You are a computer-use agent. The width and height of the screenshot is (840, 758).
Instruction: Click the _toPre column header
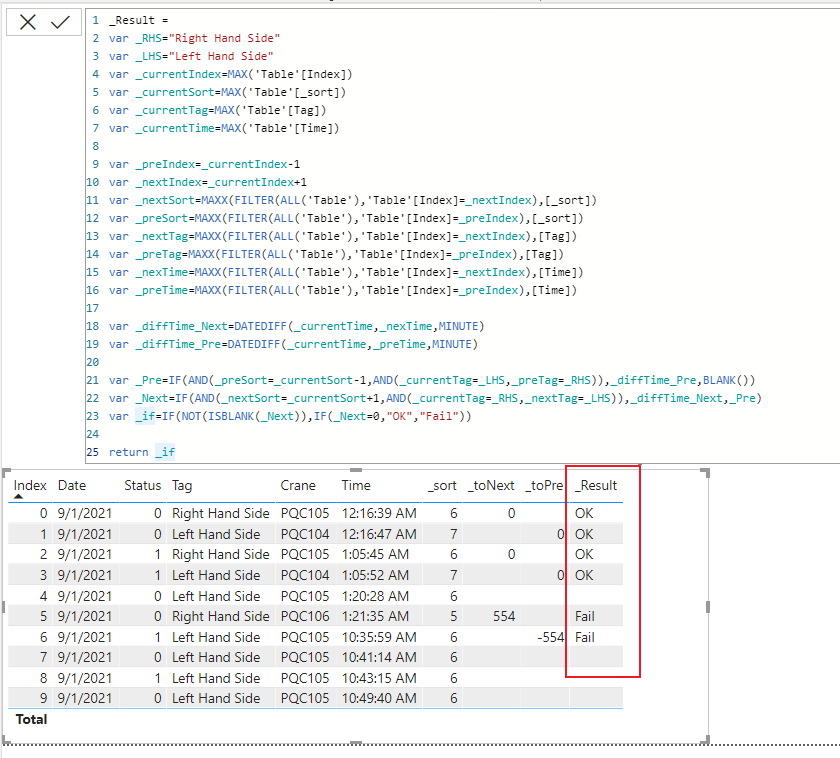pyautogui.click(x=544, y=485)
